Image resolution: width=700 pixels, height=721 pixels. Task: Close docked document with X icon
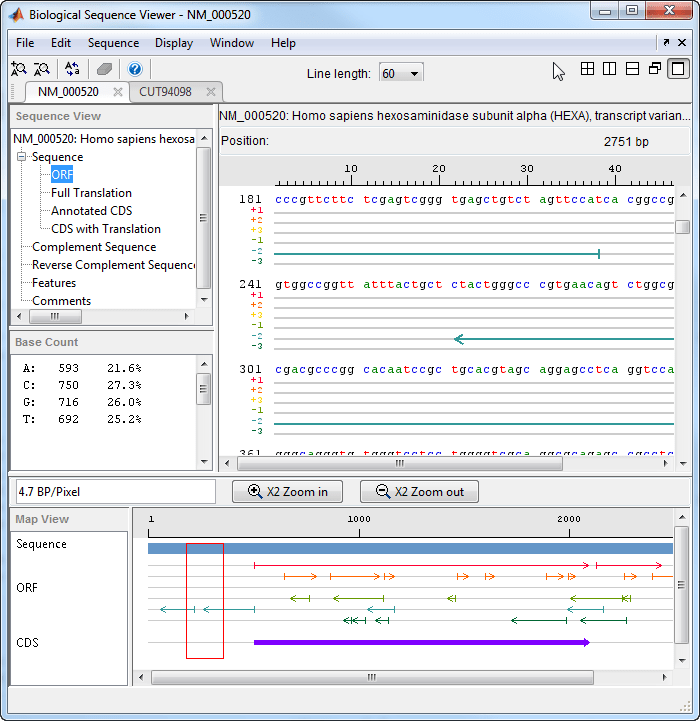(682, 42)
